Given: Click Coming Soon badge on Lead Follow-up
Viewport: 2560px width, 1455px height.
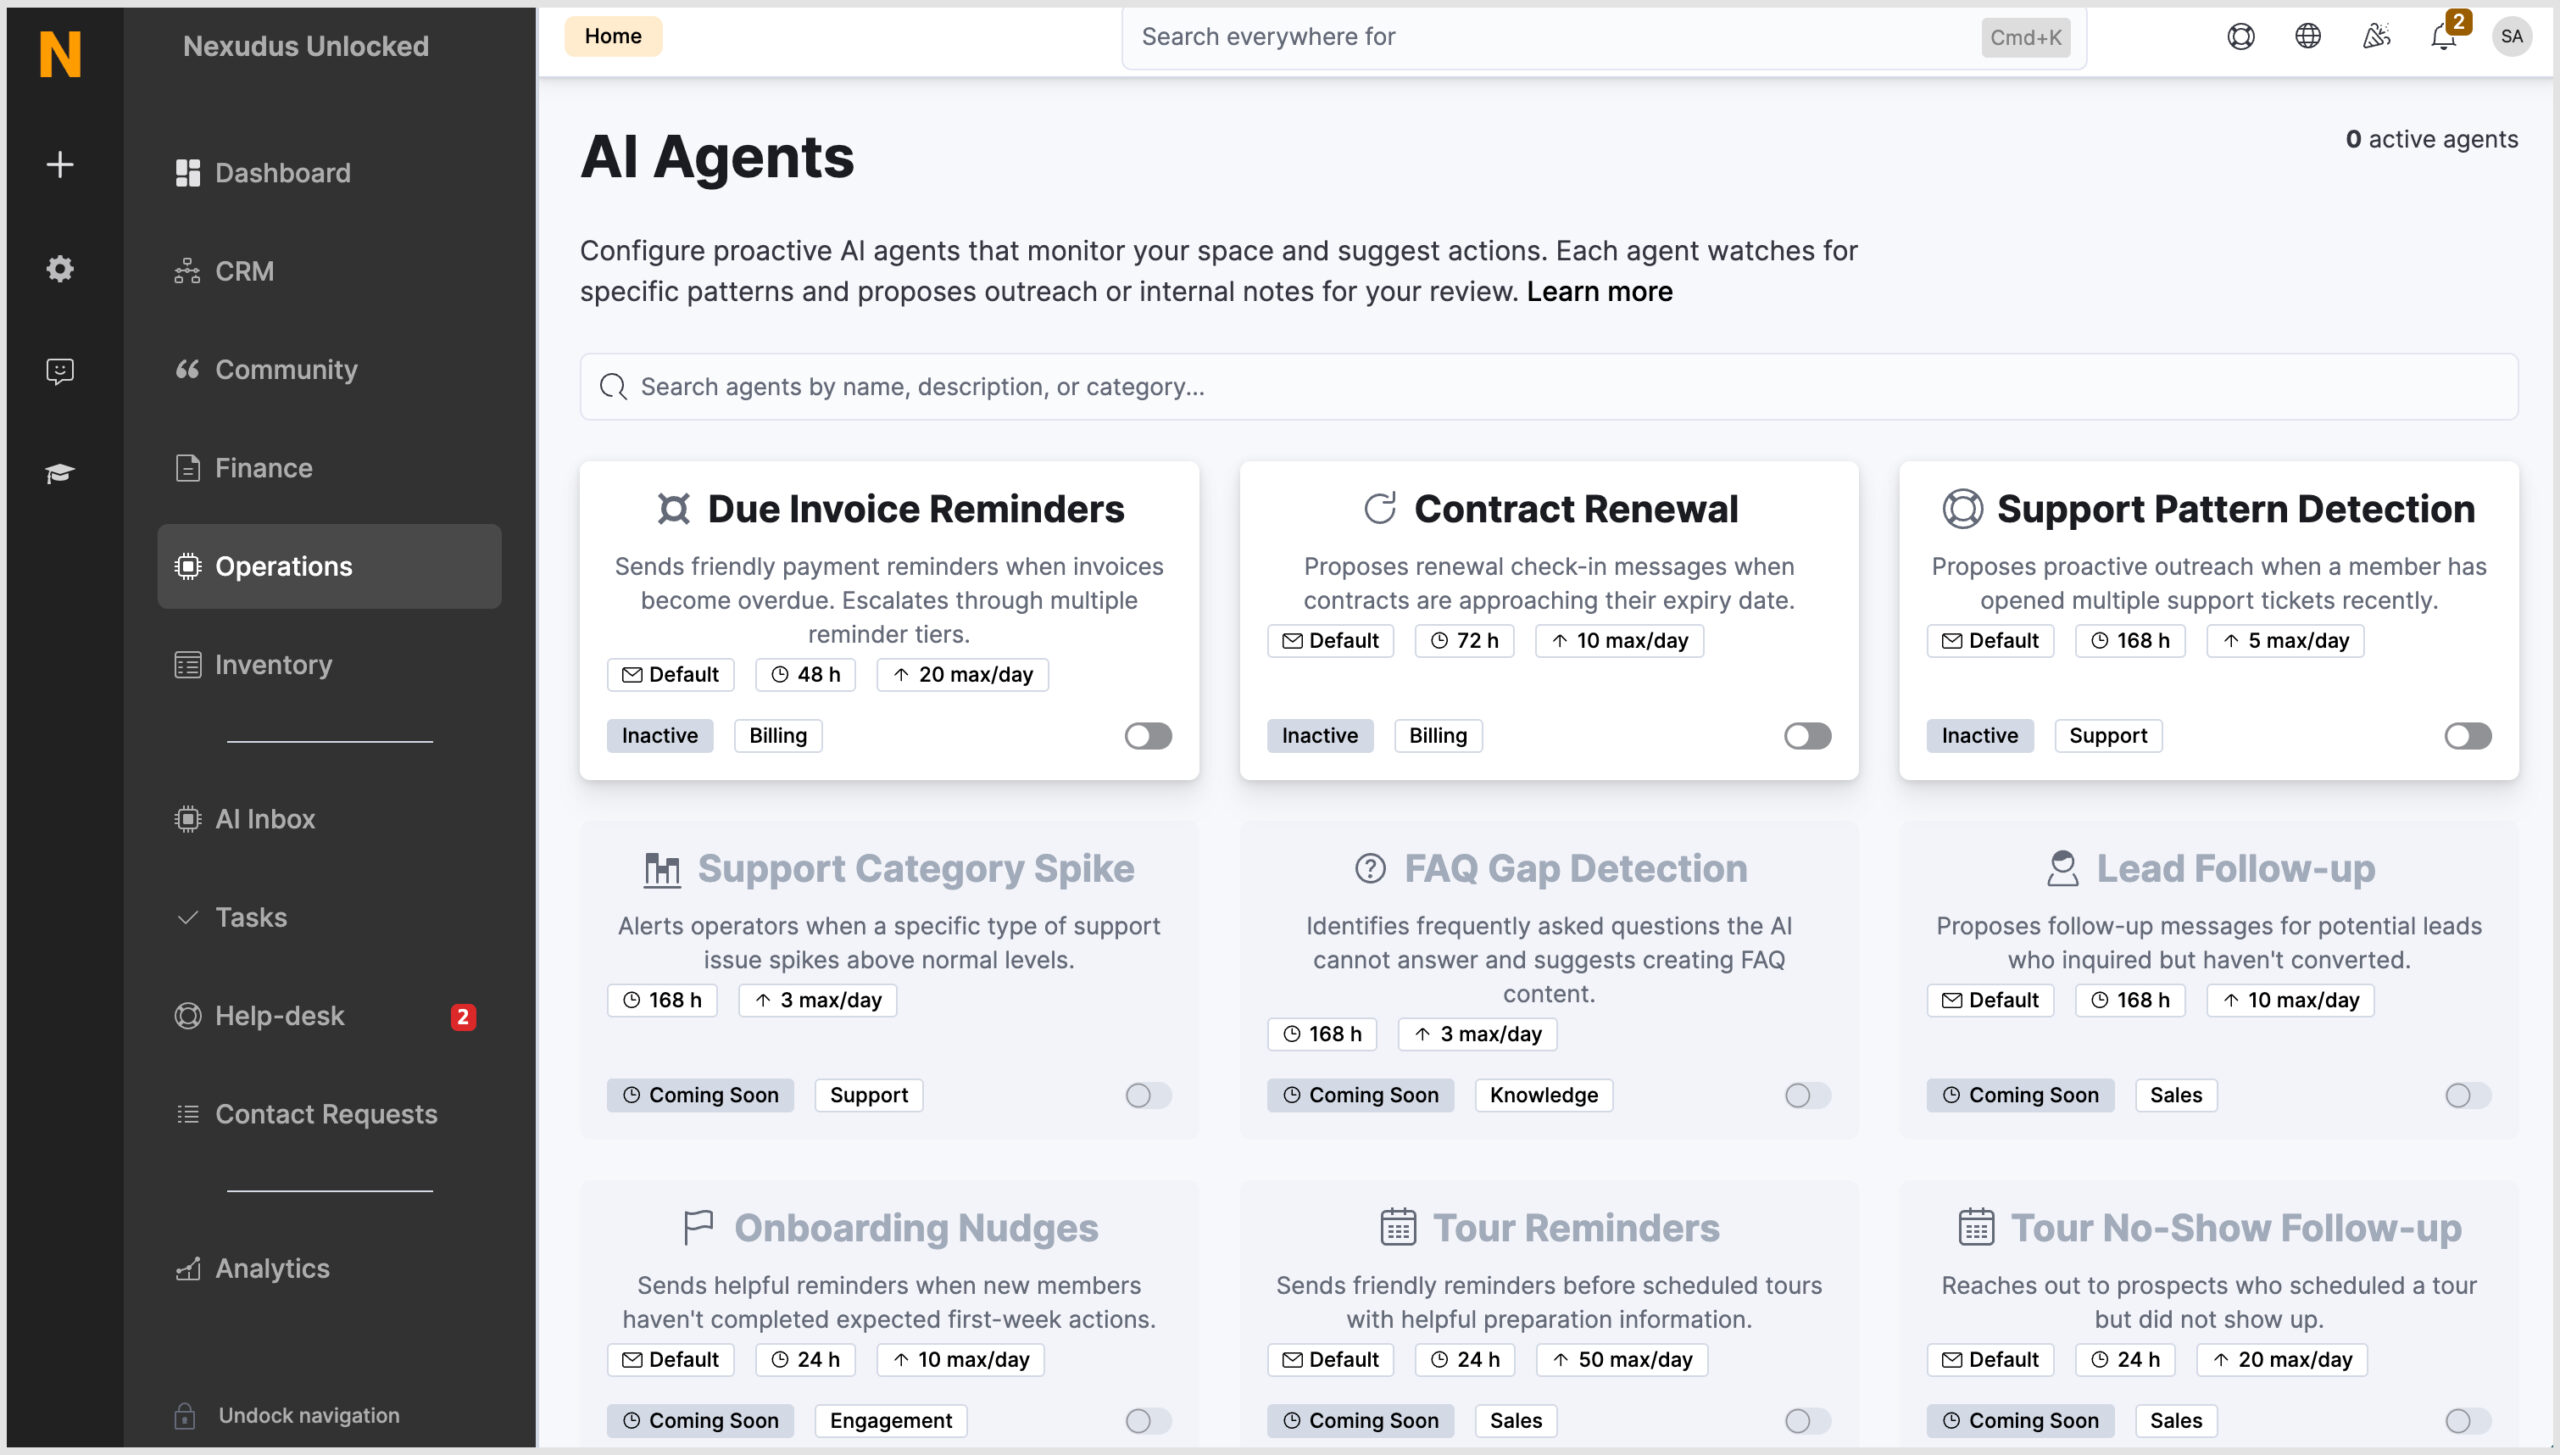Looking at the screenshot, I should click(x=2020, y=1096).
